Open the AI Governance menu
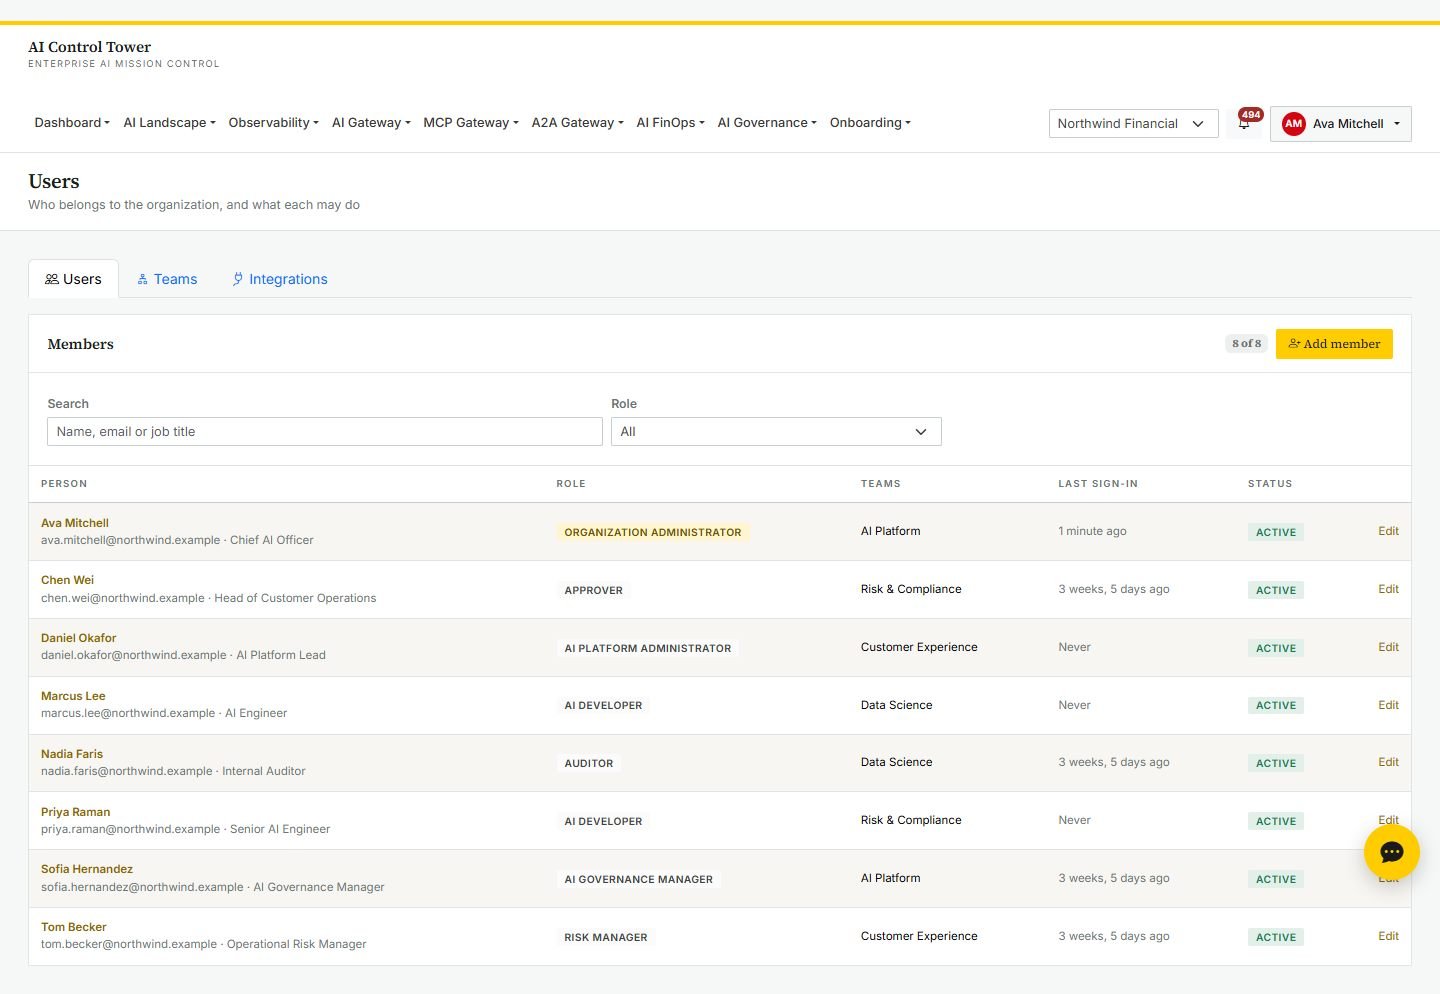This screenshot has width=1440, height=994. point(767,123)
